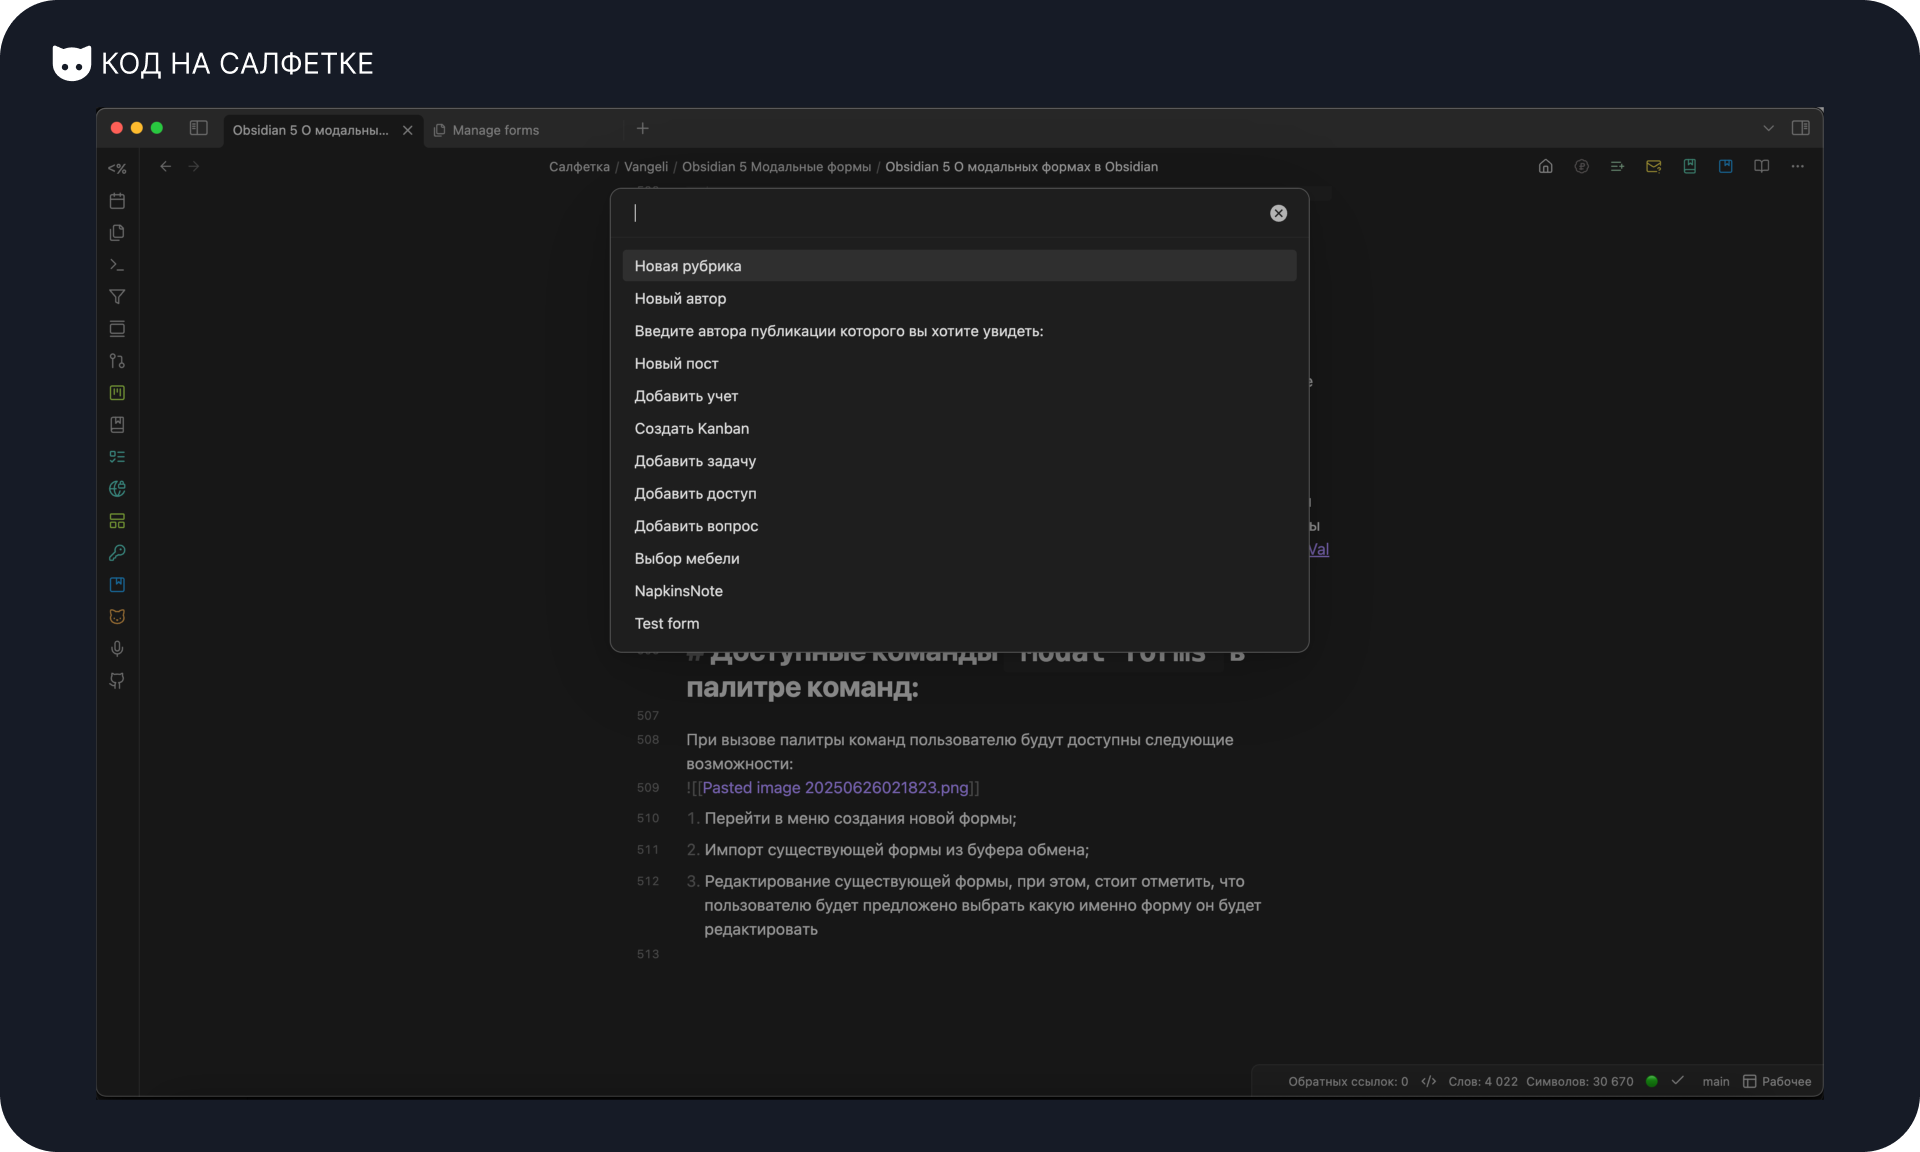Click 'Obsidian 5 Модальные формы' breadcrumb

(776, 167)
